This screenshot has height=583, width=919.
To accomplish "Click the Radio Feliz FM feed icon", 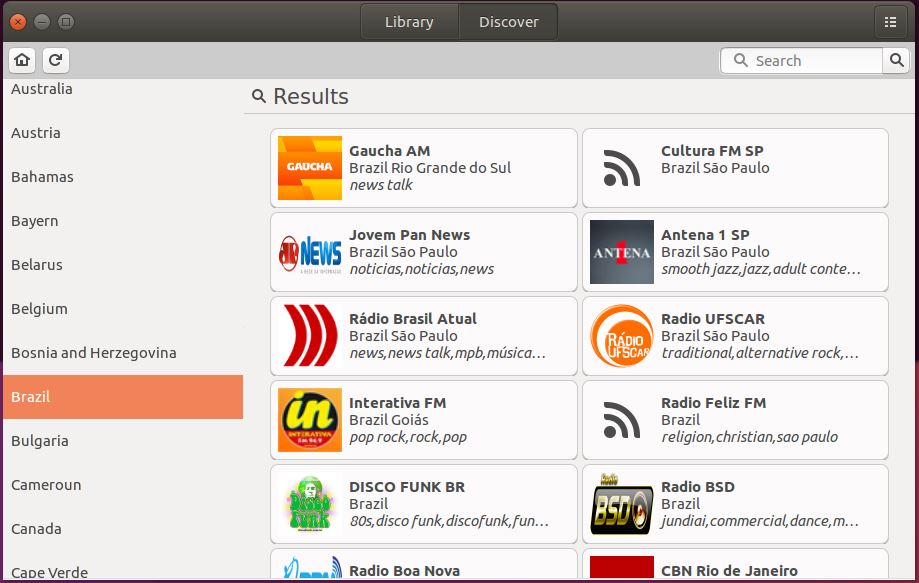I will pyautogui.click(x=622, y=420).
